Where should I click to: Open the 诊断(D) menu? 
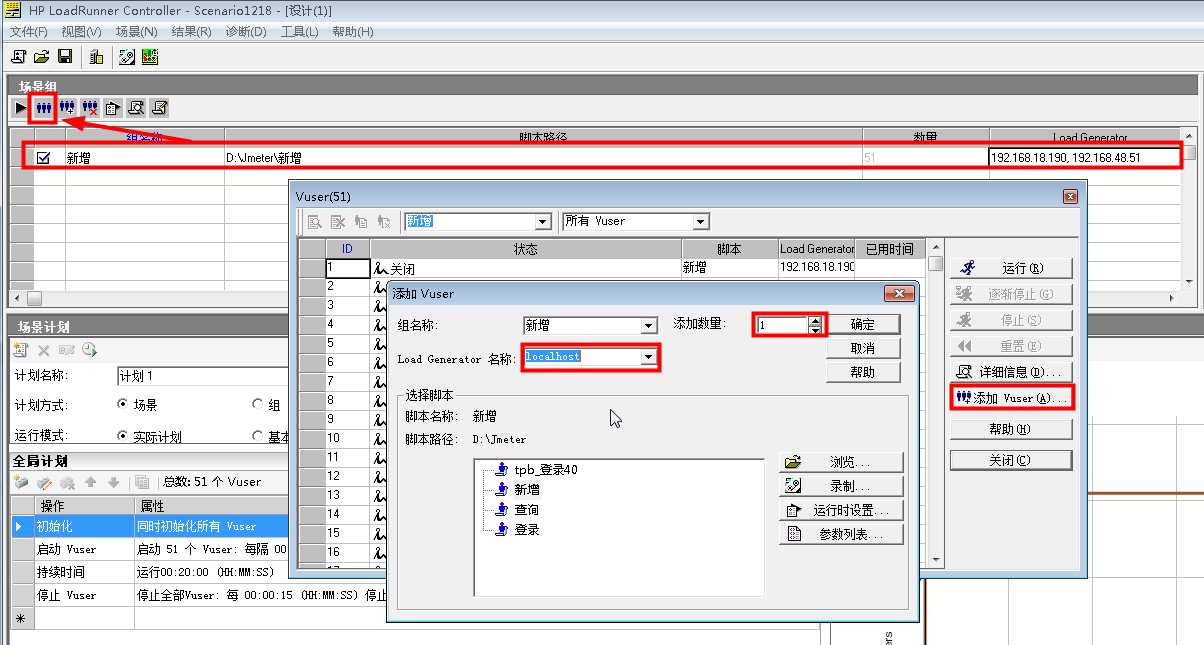[246, 32]
